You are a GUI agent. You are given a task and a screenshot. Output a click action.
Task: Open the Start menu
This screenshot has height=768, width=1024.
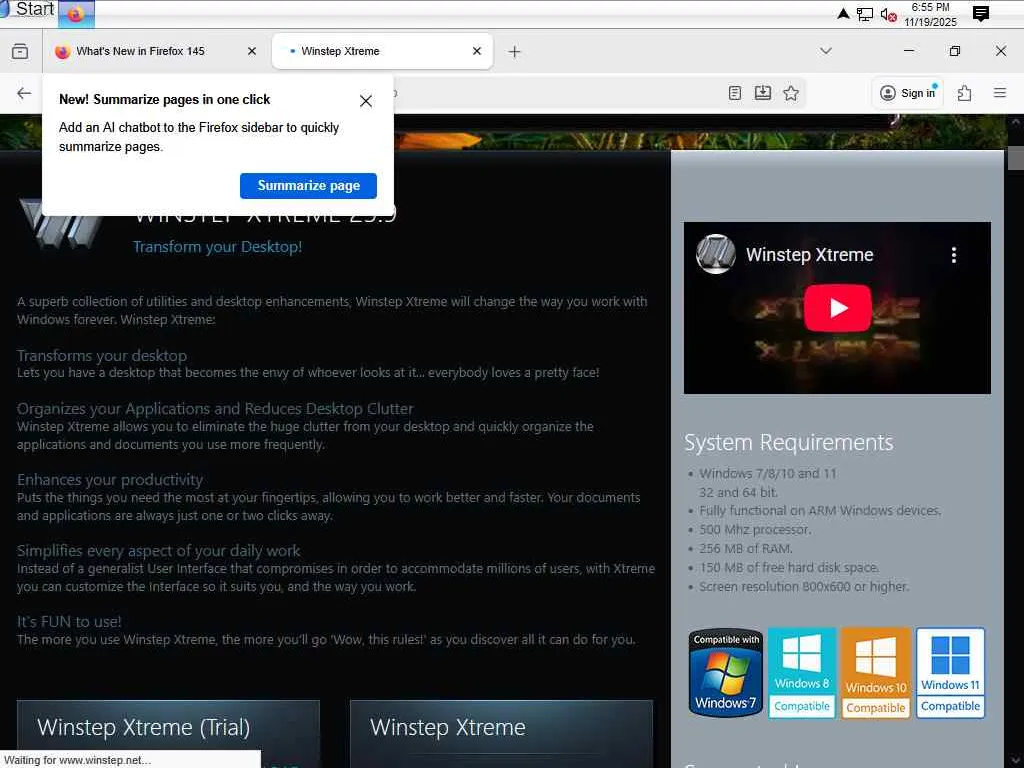coord(28,9)
